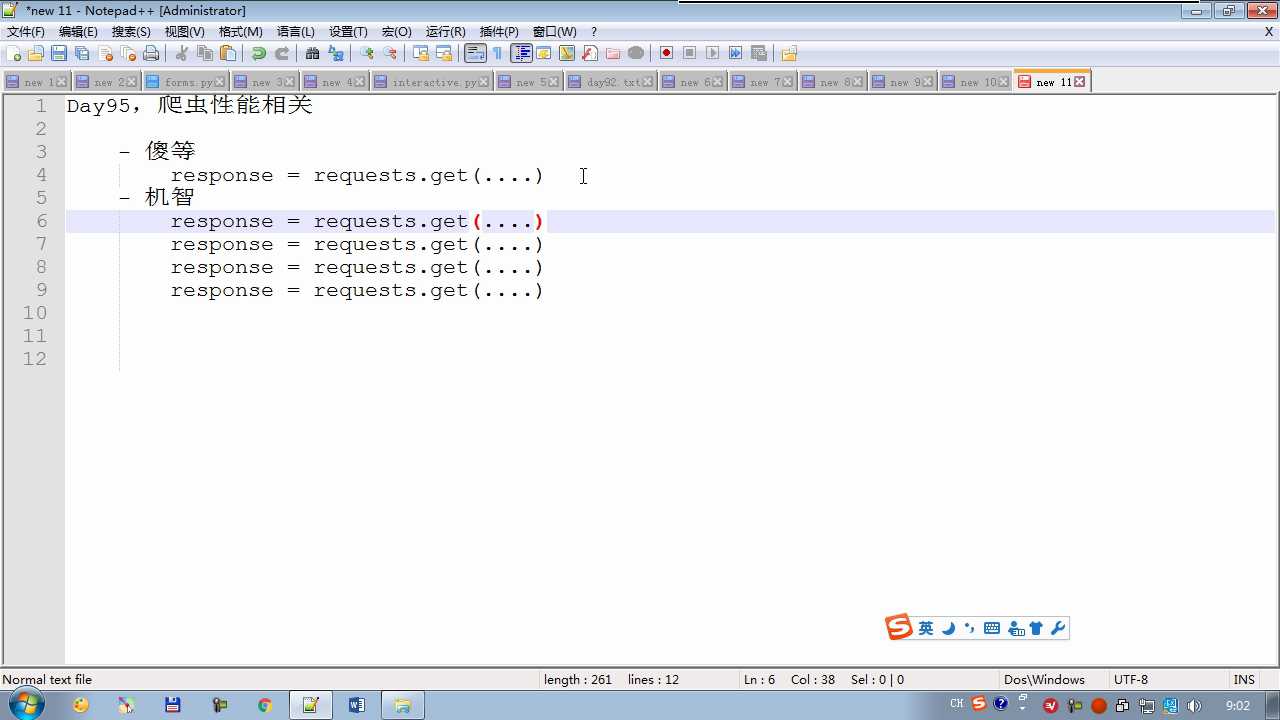Zoom in using the magnifier plus icon
Viewport: 1280px width, 720px height.
367,53
